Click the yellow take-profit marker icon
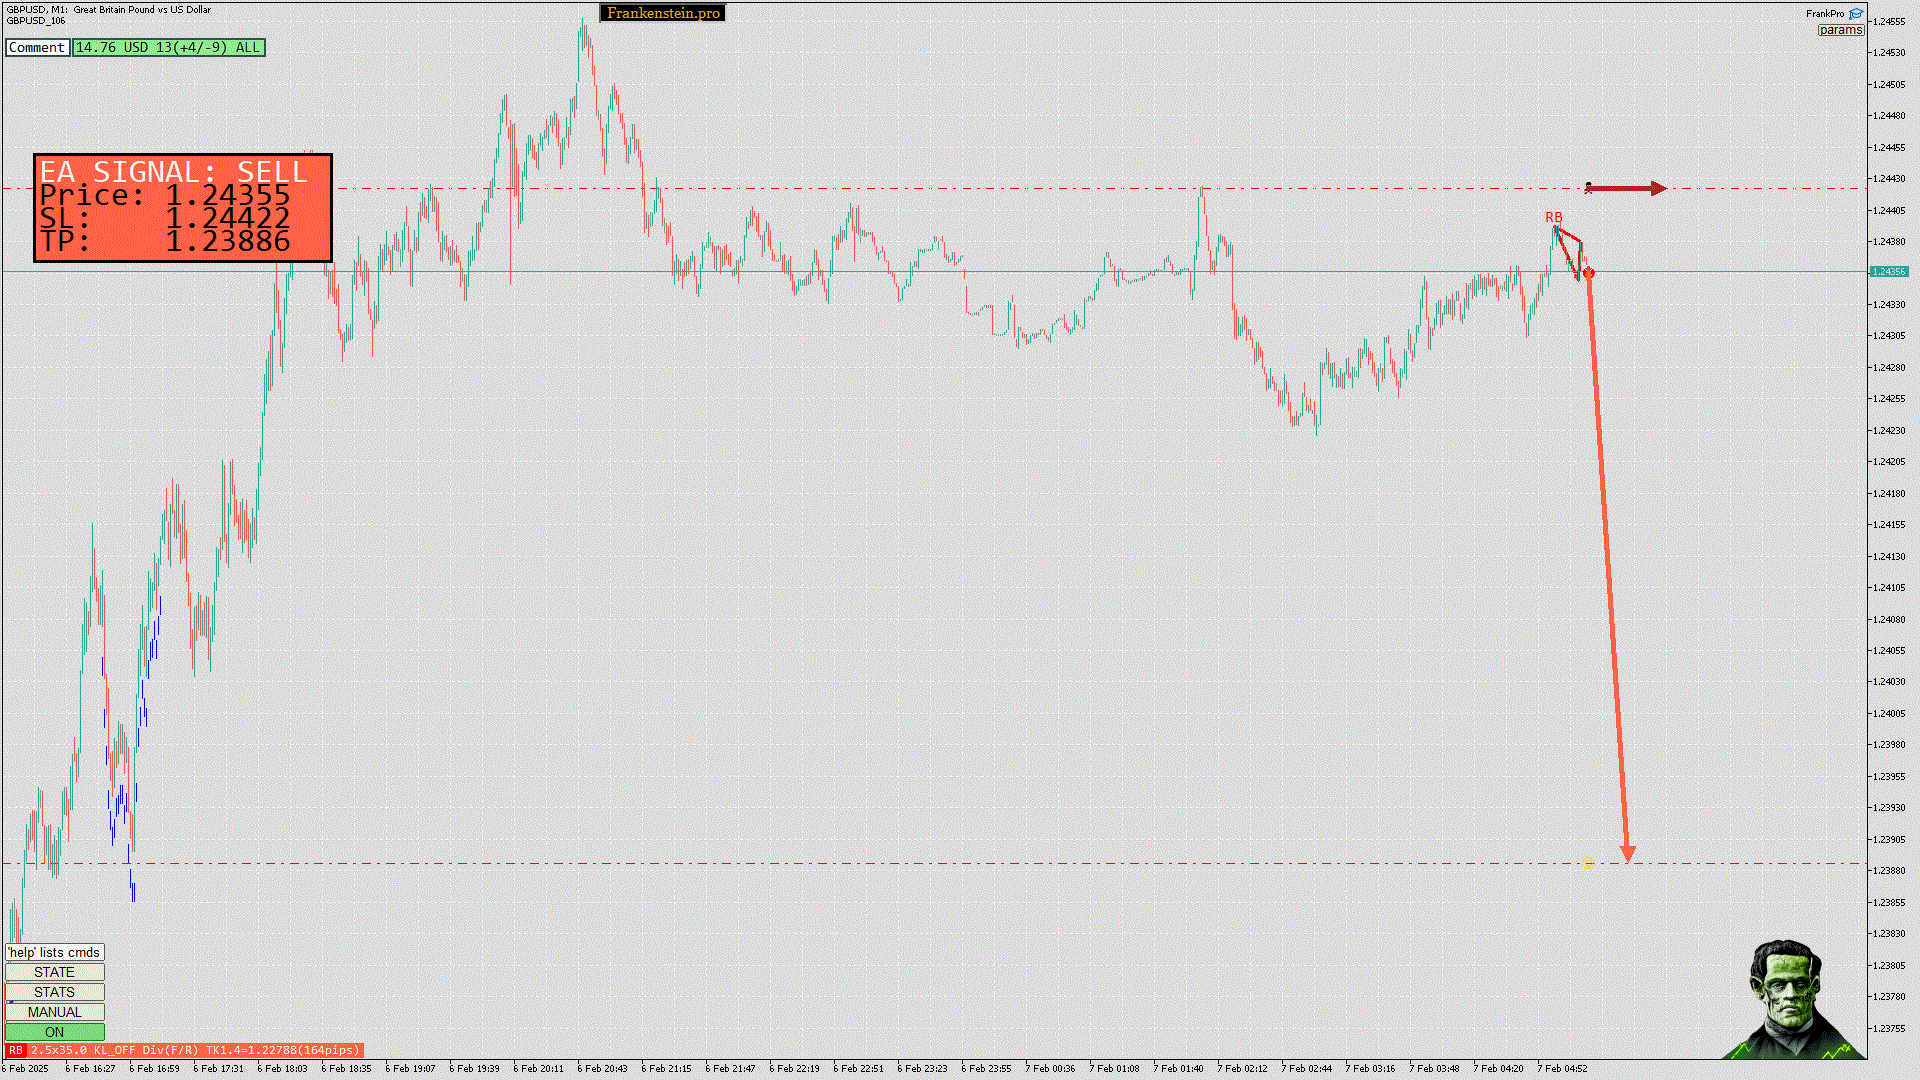This screenshot has height=1080, width=1920. pos(1588,863)
